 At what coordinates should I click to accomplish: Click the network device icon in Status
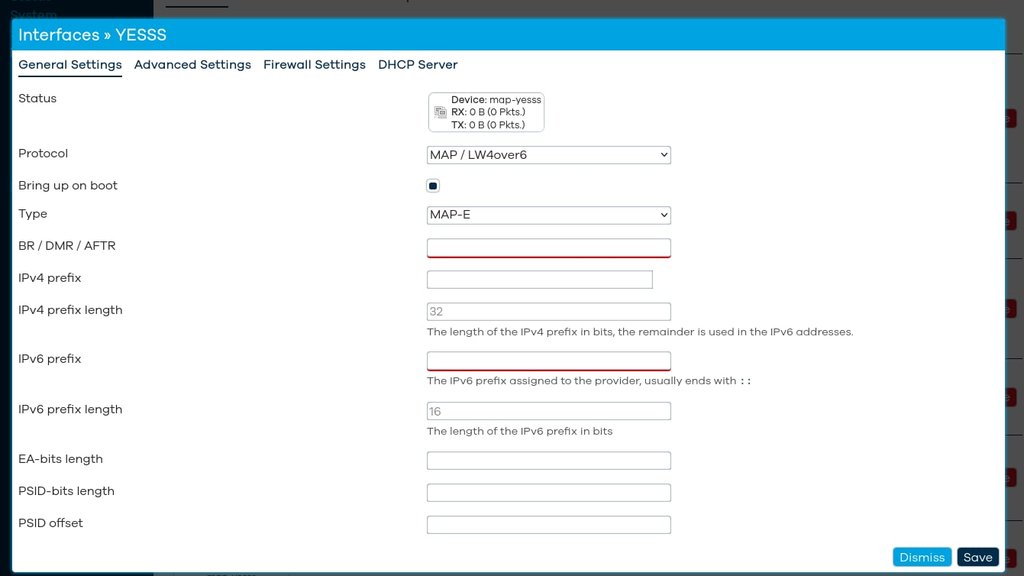coord(440,113)
